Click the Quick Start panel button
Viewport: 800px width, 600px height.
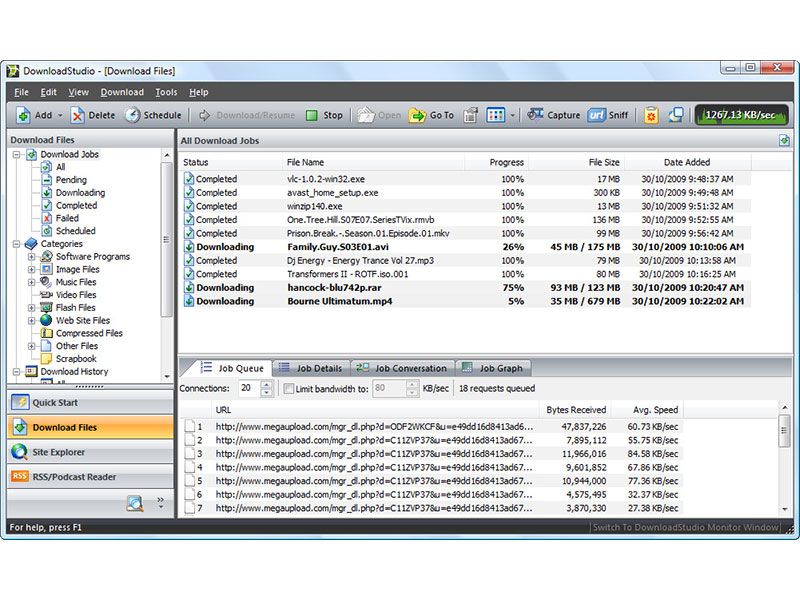tap(57, 403)
